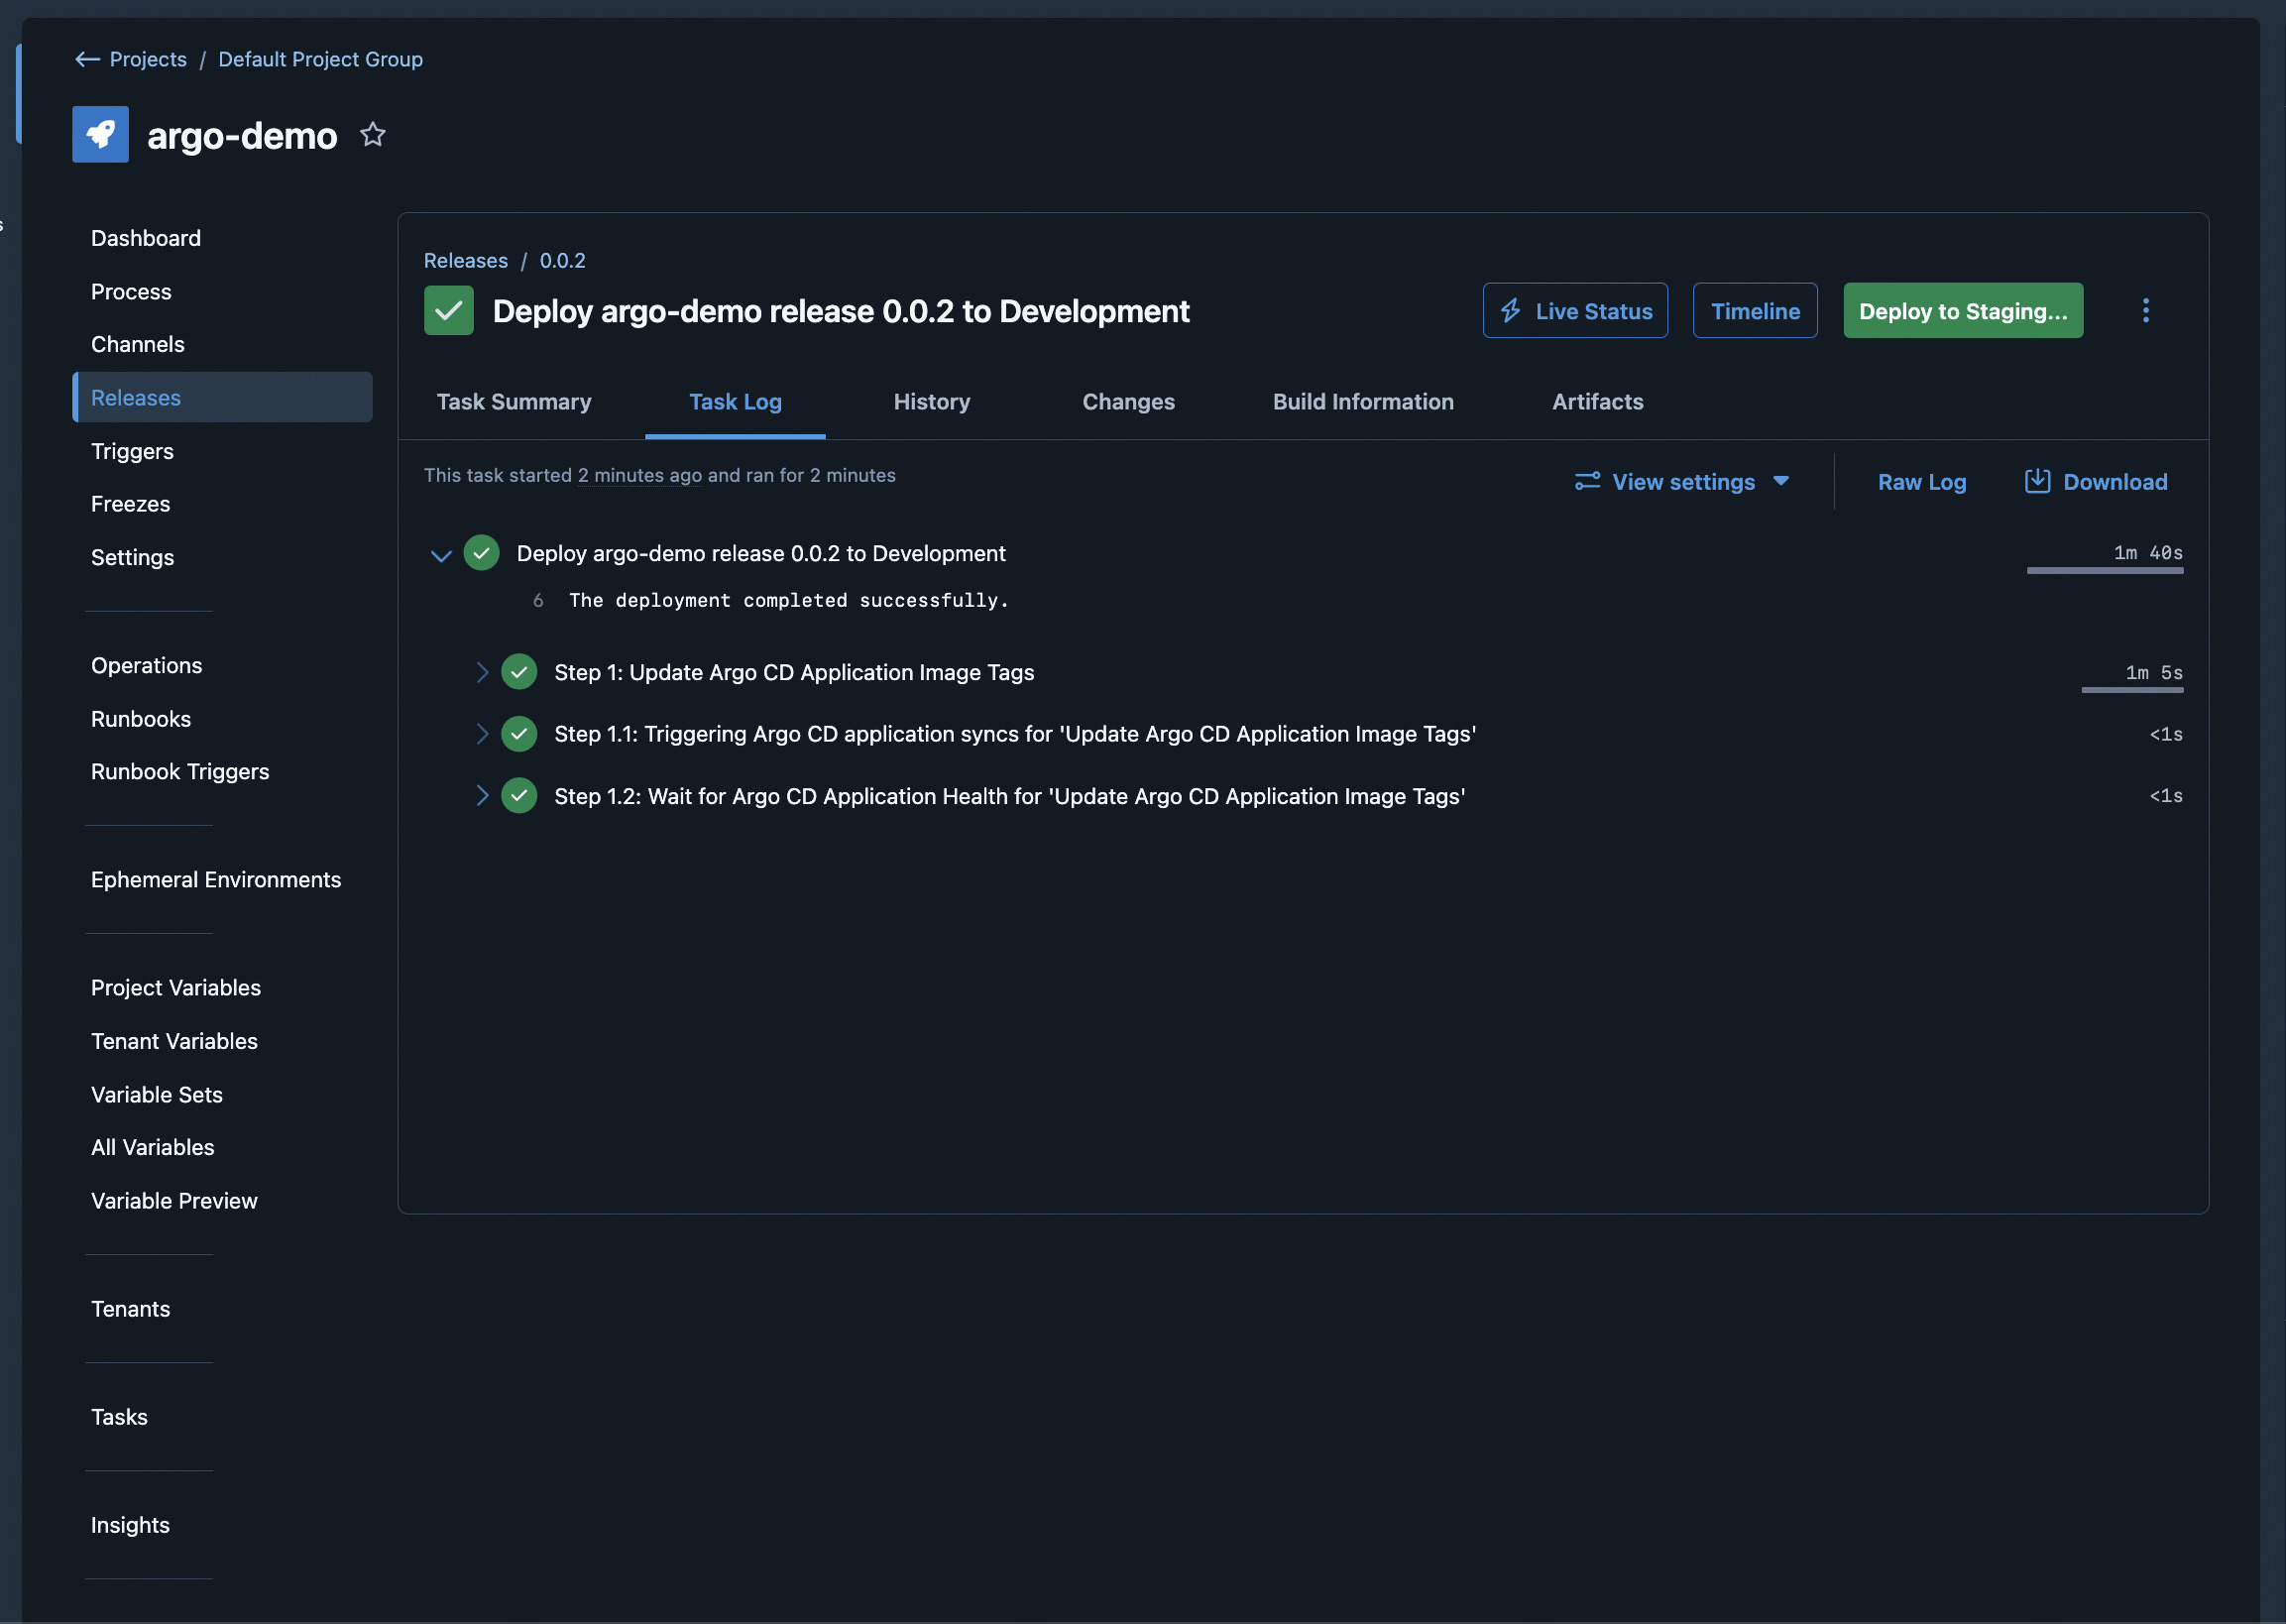Open Freezes in the sidebar

coord(130,504)
